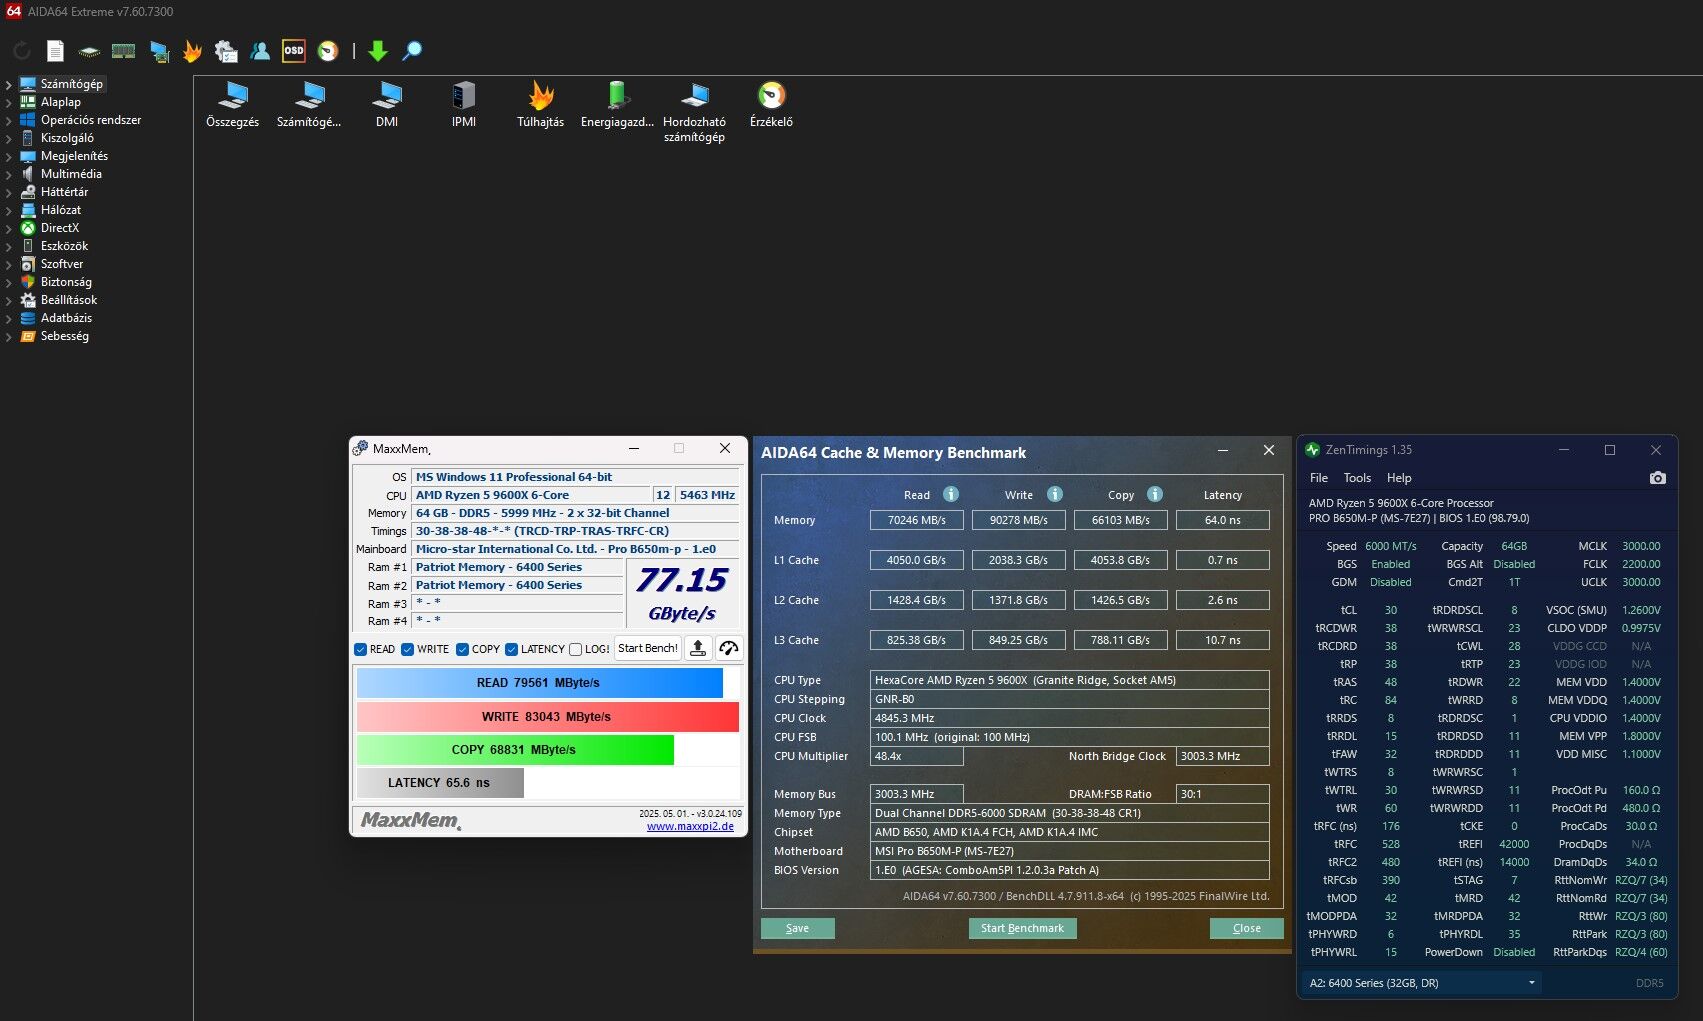
Task: Open the OSD panel toolbar icon
Action: click(x=294, y=51)
